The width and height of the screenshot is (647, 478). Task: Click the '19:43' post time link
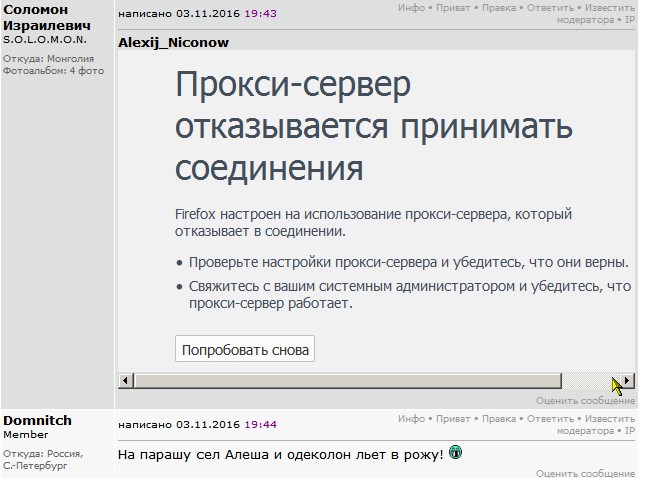point(260,14)
